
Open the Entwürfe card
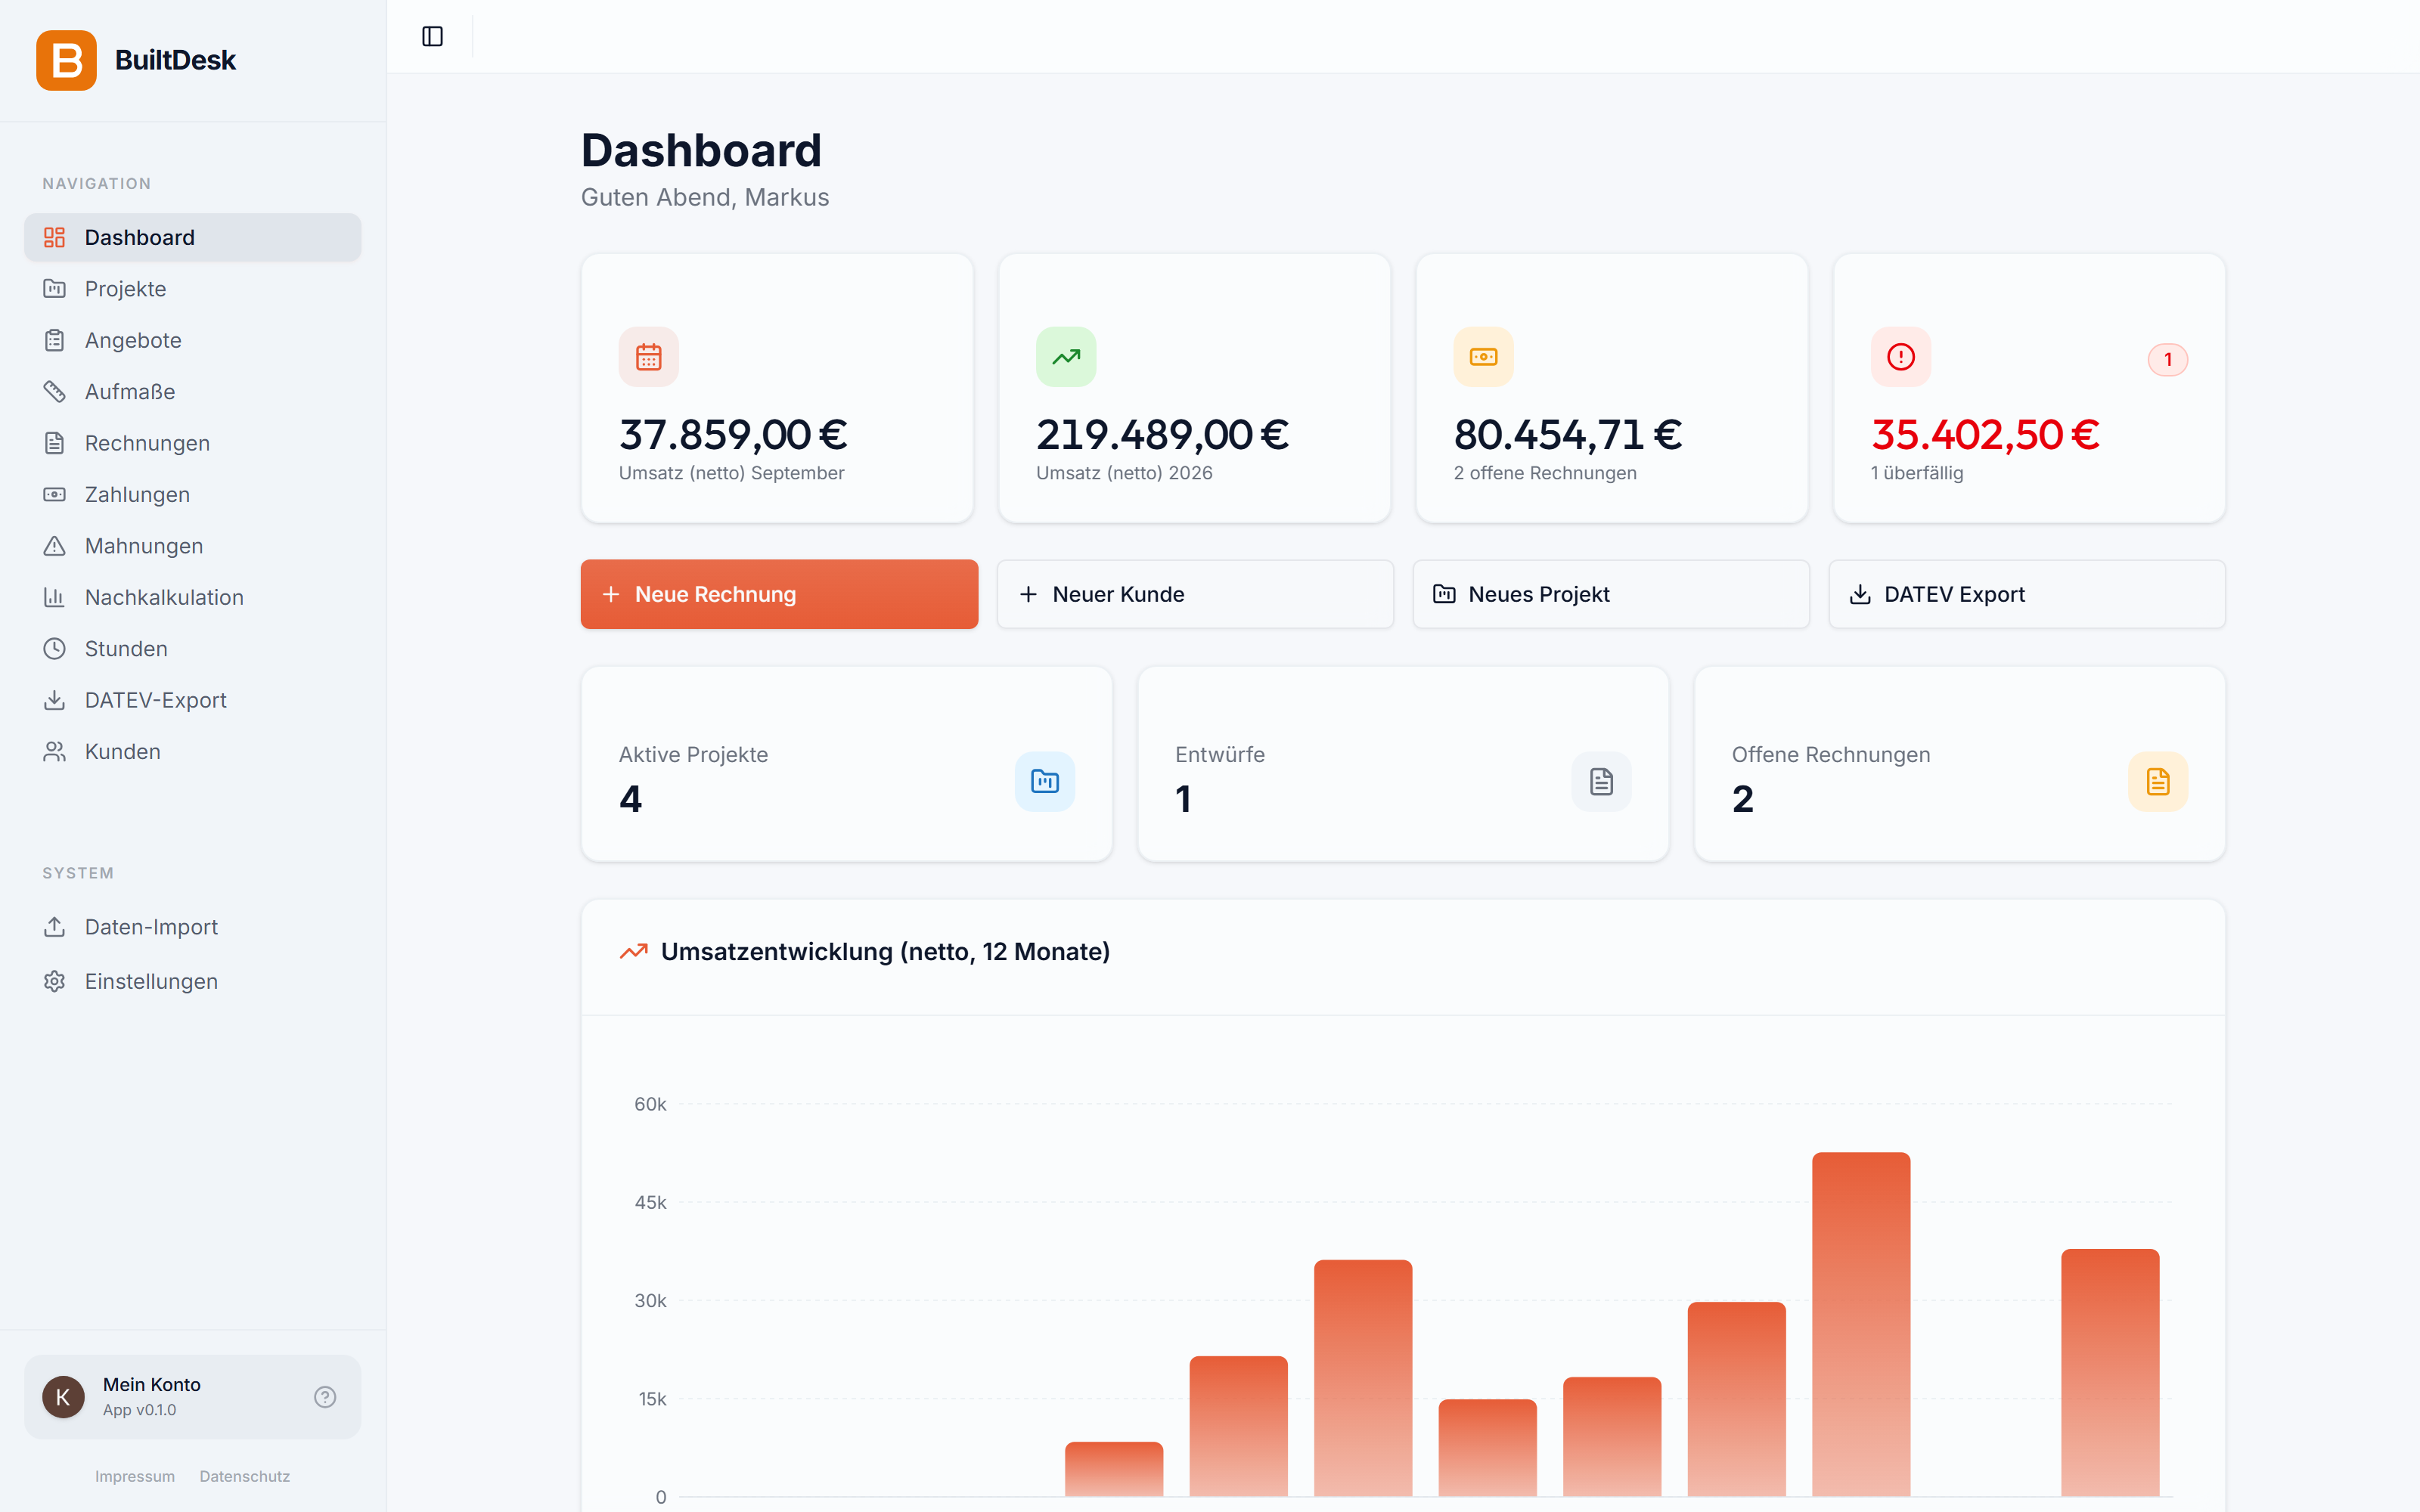[x=1403, y=764]
